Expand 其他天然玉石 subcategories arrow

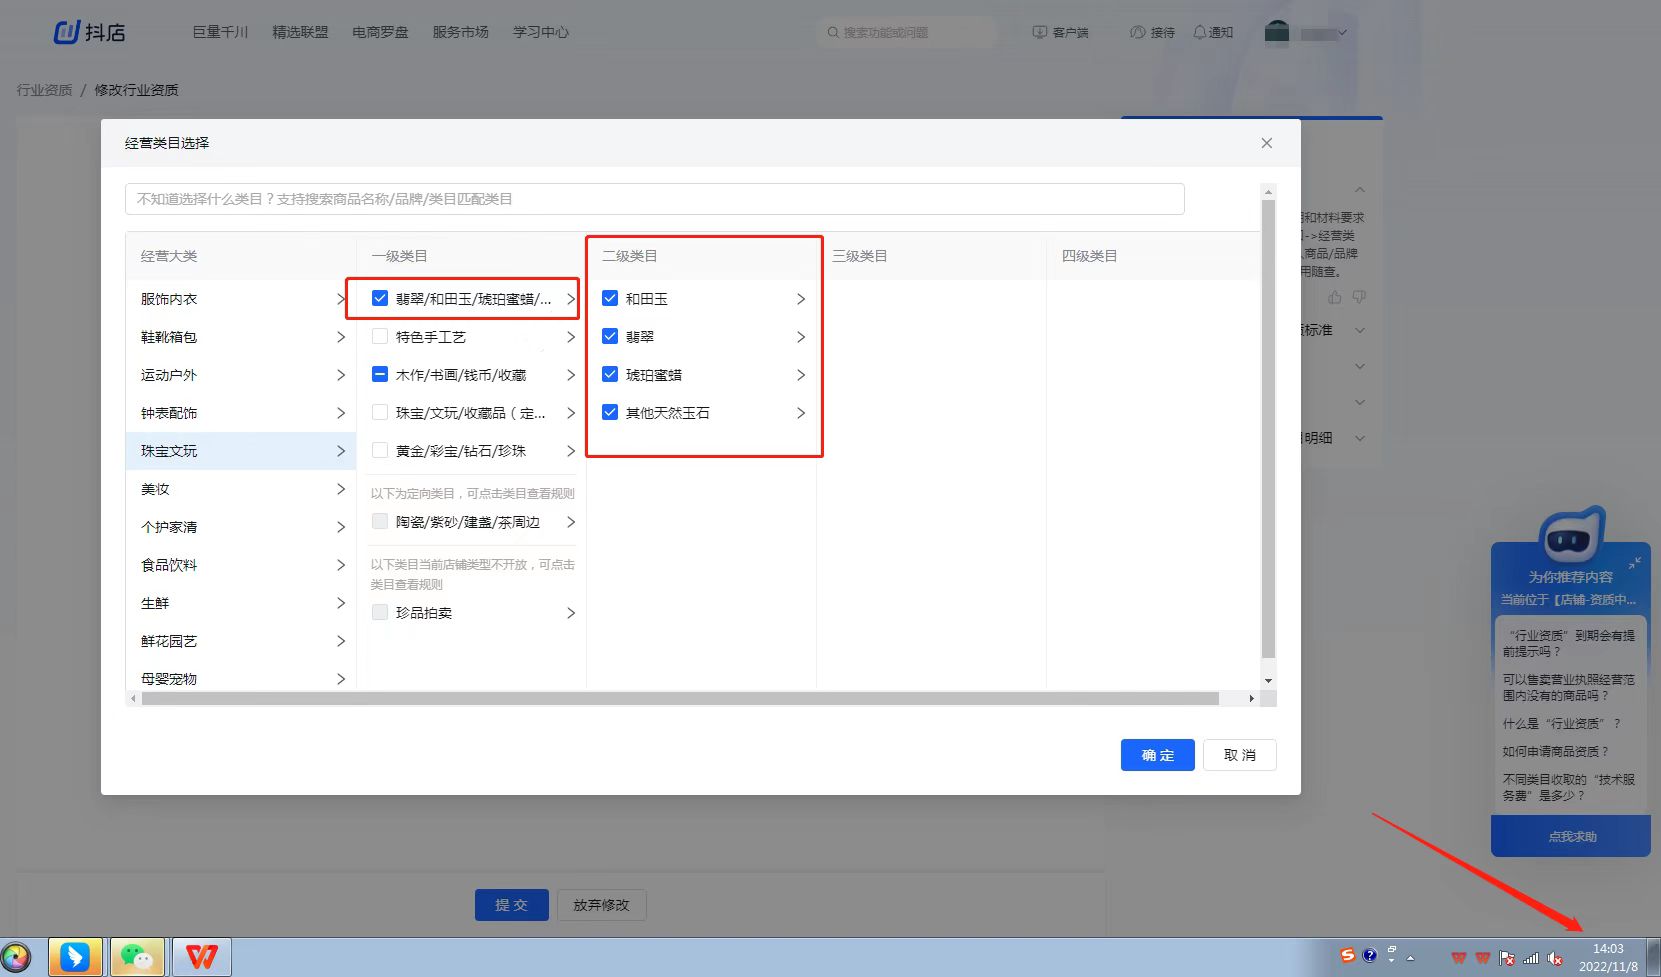coord(801,413)
